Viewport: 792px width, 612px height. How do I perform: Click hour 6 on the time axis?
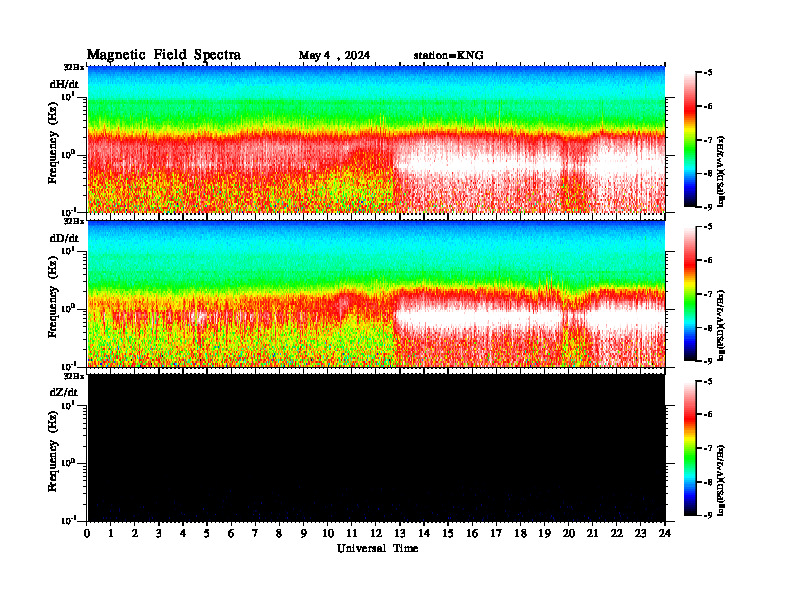pyautogui.click(x=231, y=534)
